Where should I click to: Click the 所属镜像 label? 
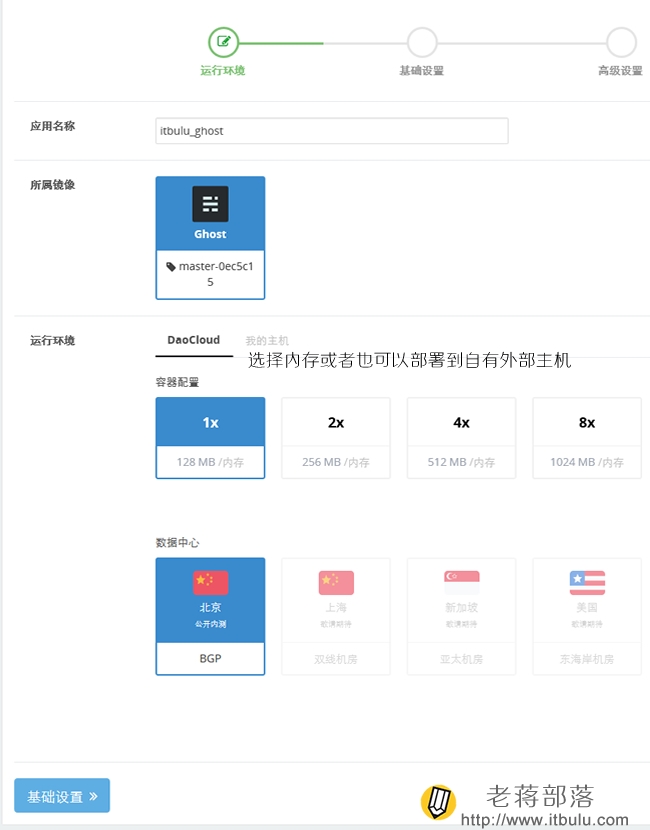click(x=52, y=185)
